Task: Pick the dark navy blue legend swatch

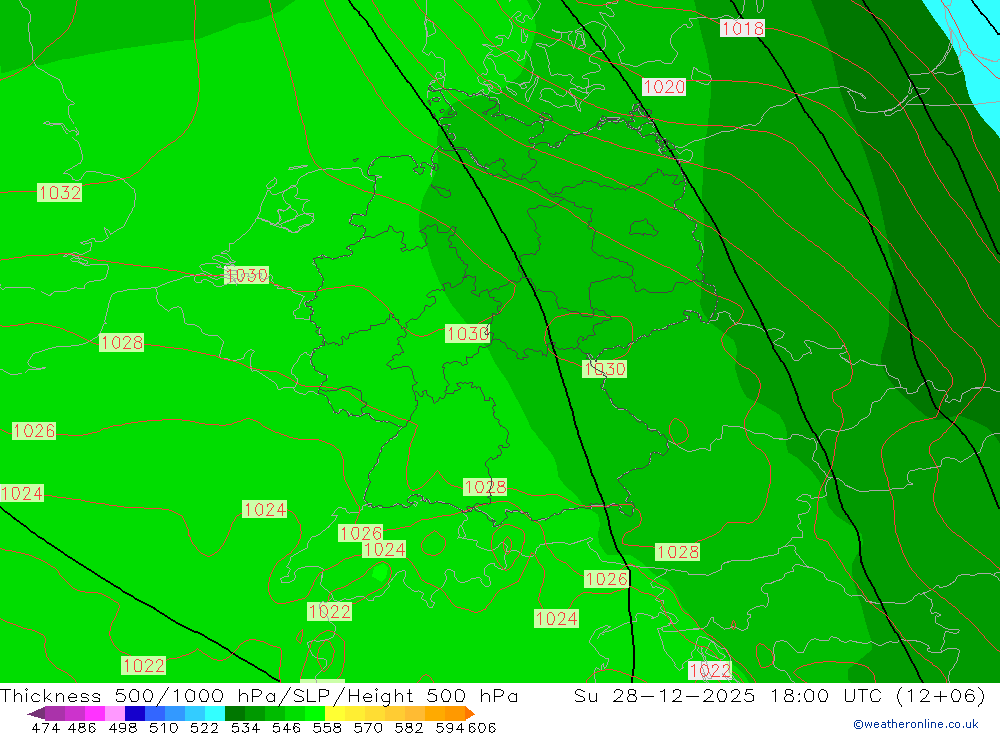Action: (135, 713)
